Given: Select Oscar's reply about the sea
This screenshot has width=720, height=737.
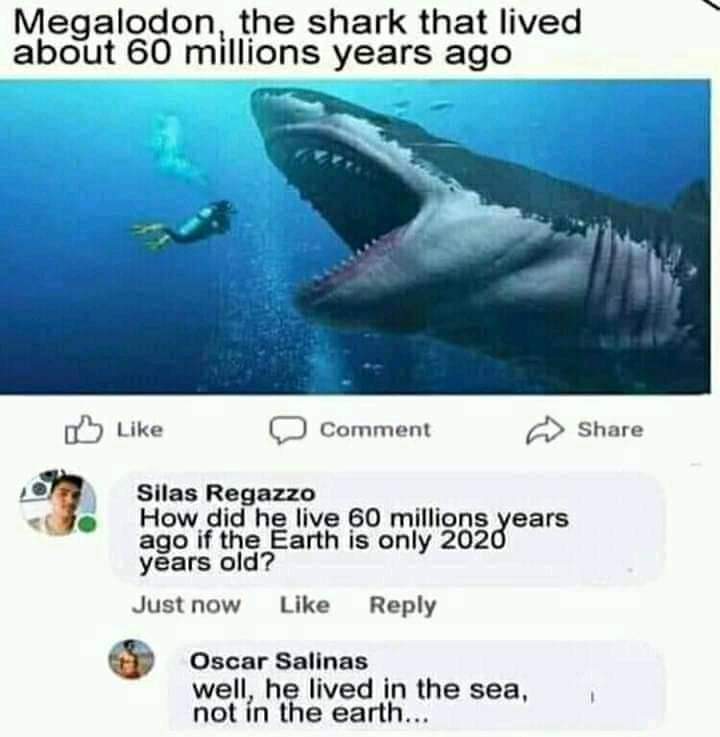Looking at the screenshot, I should pos(358,701).
